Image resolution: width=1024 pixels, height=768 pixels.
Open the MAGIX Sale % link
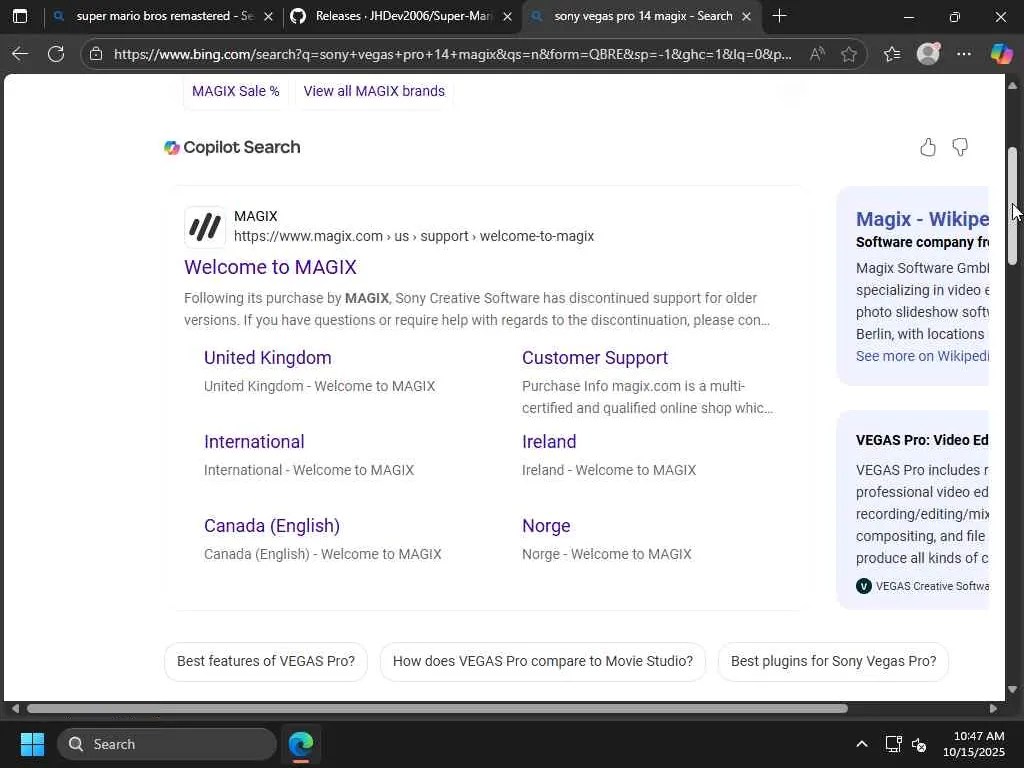click(236, 91)
